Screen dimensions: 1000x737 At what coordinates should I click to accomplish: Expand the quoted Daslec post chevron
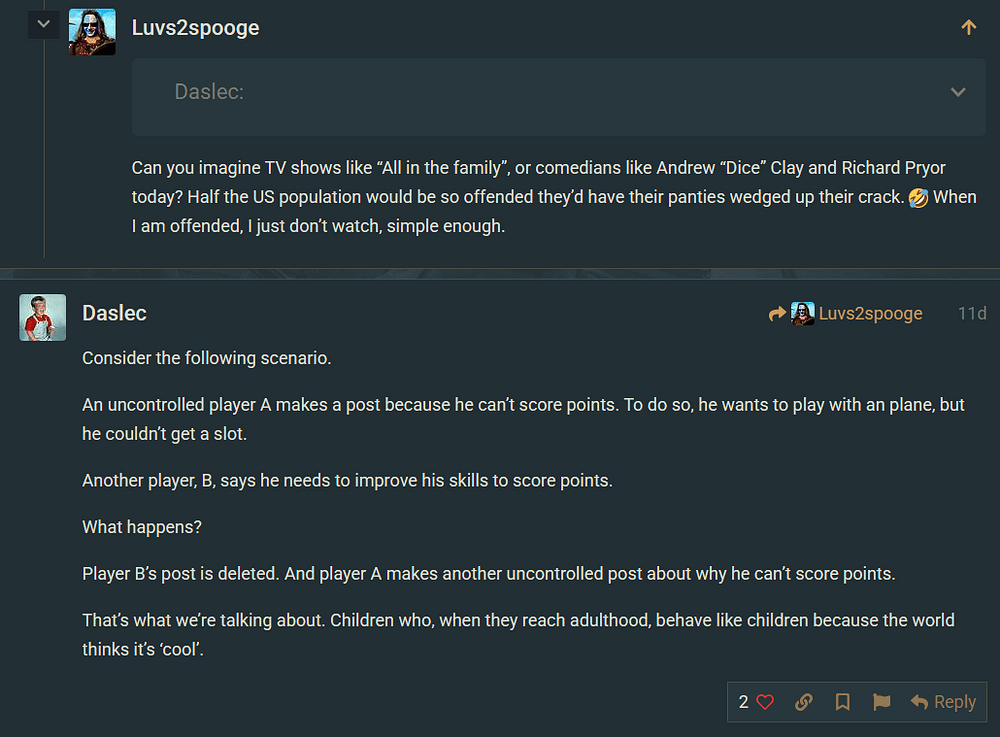point(957,92)
